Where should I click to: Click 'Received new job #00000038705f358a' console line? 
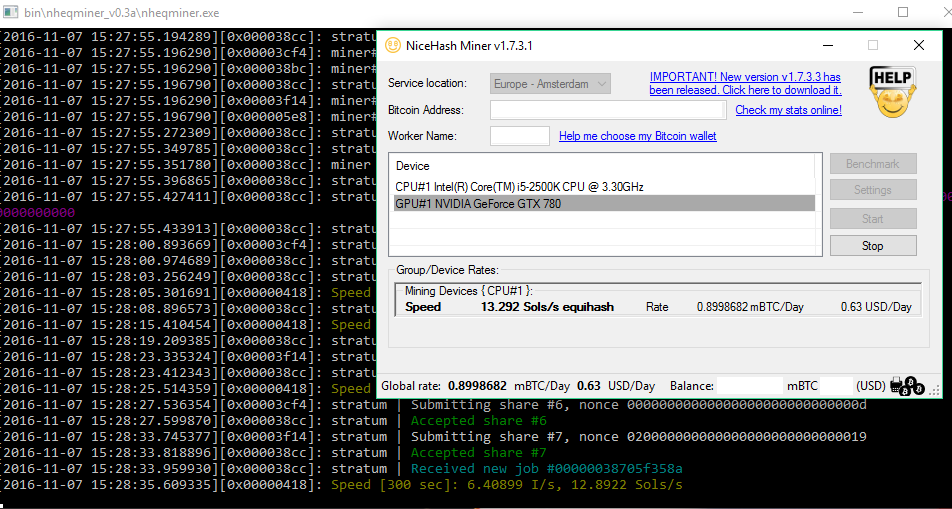tap(546, 468)
